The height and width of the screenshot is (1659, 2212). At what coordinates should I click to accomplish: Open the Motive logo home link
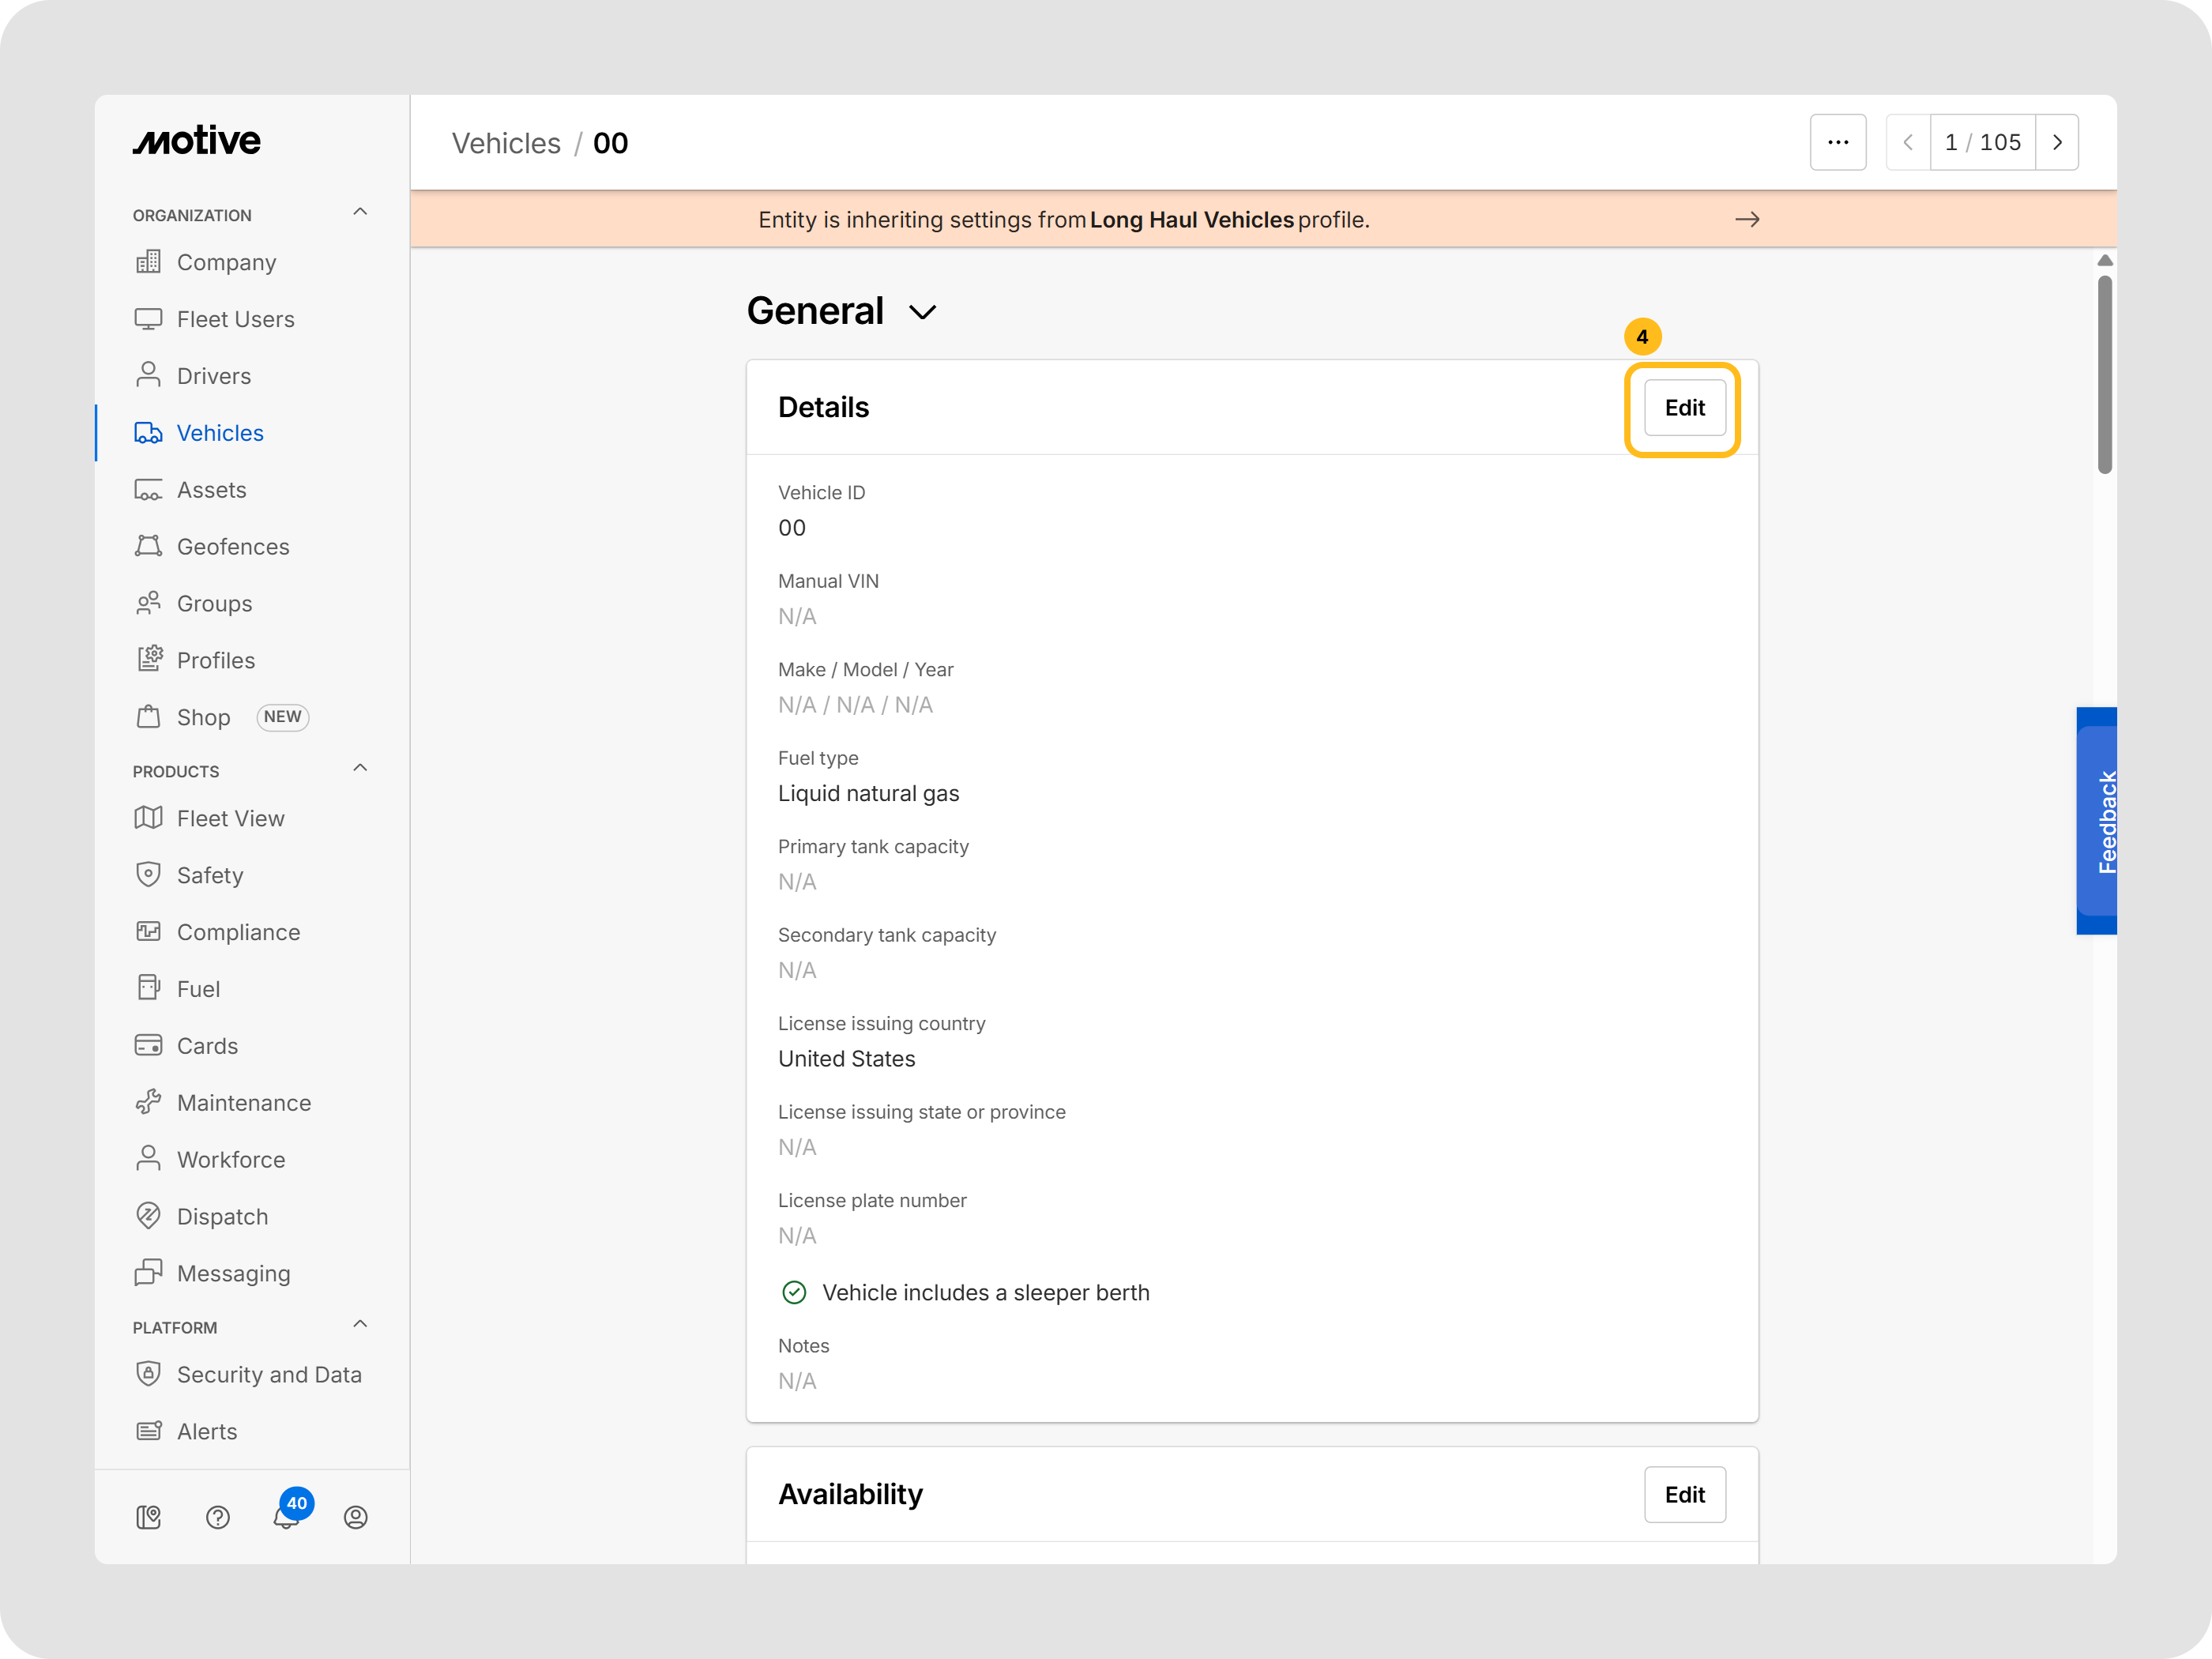[197, 141]
